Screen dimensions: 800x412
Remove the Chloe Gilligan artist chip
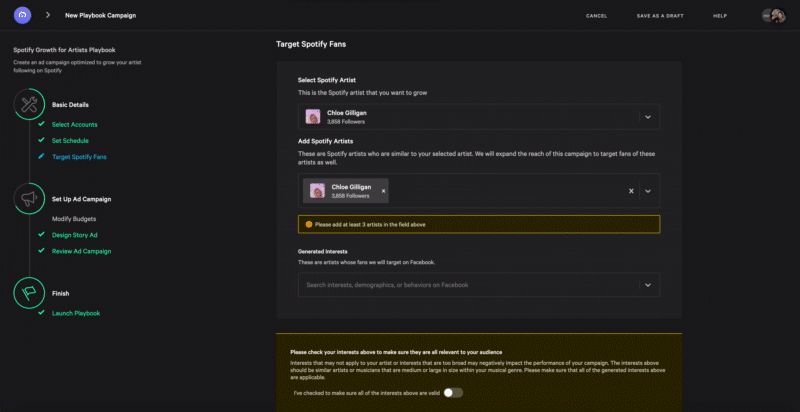(383, 190)
